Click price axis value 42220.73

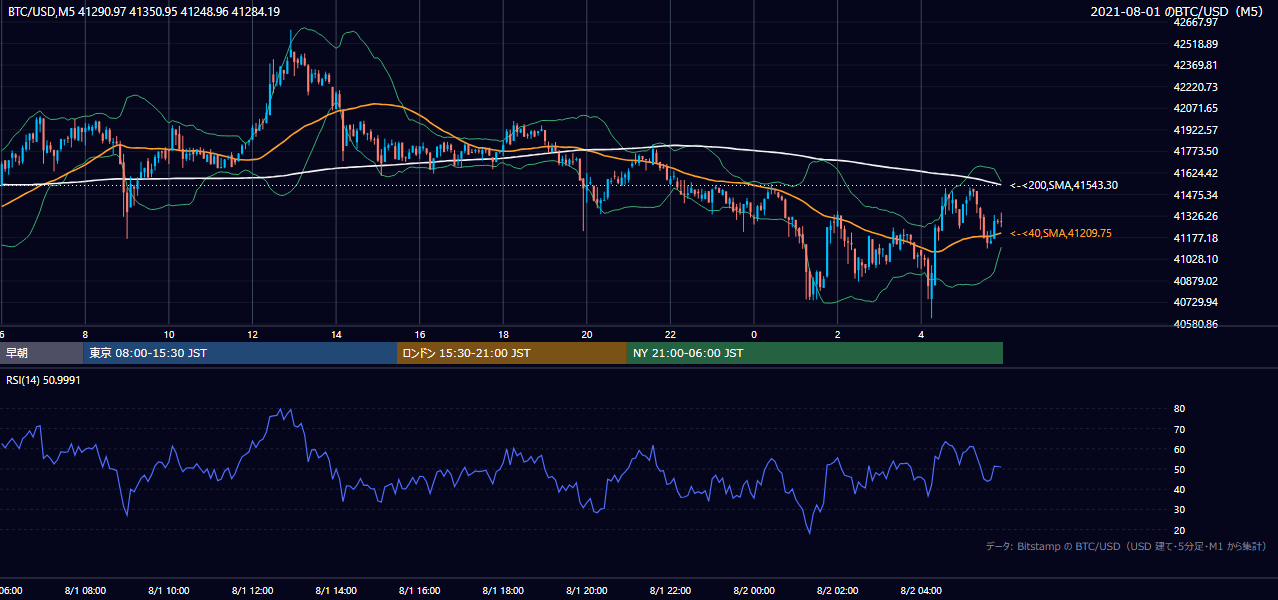pyautogui.click(x=1197, y=87)
